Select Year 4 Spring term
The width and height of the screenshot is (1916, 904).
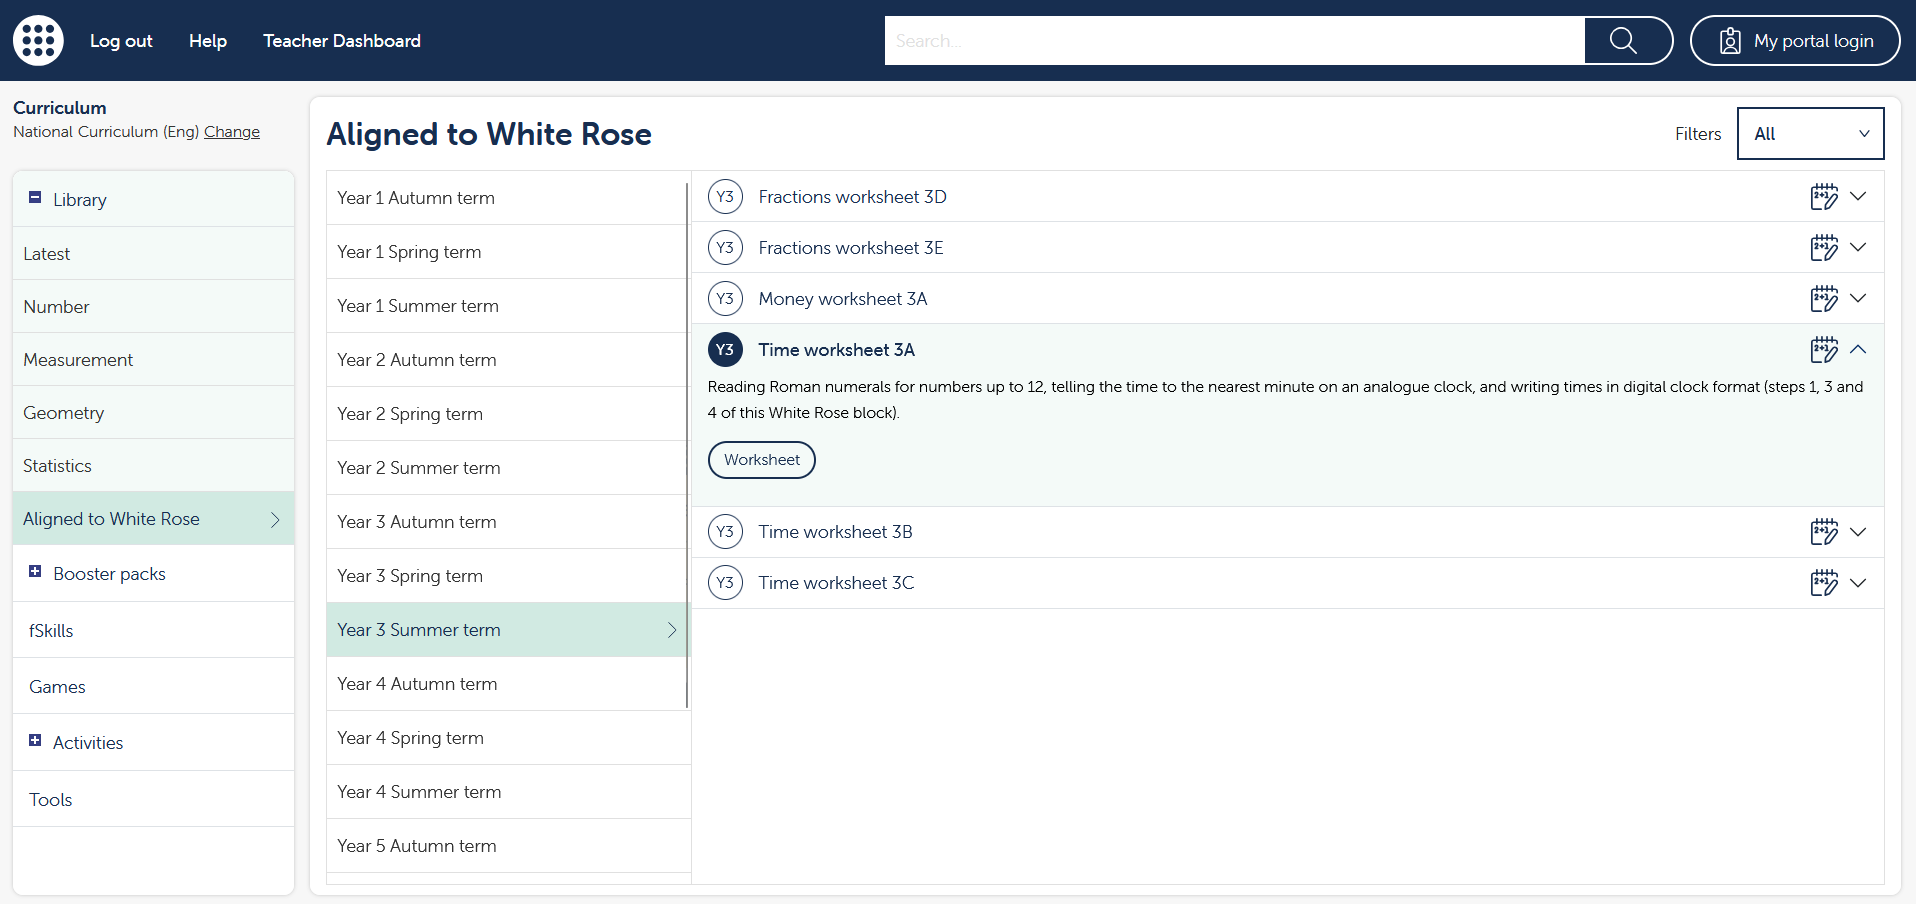509,738
